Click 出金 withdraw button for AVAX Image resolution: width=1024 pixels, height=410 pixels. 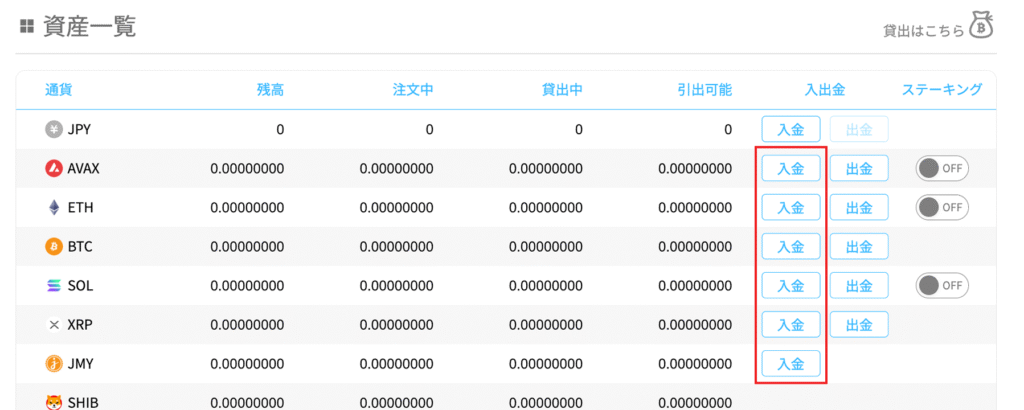(859, 168)
